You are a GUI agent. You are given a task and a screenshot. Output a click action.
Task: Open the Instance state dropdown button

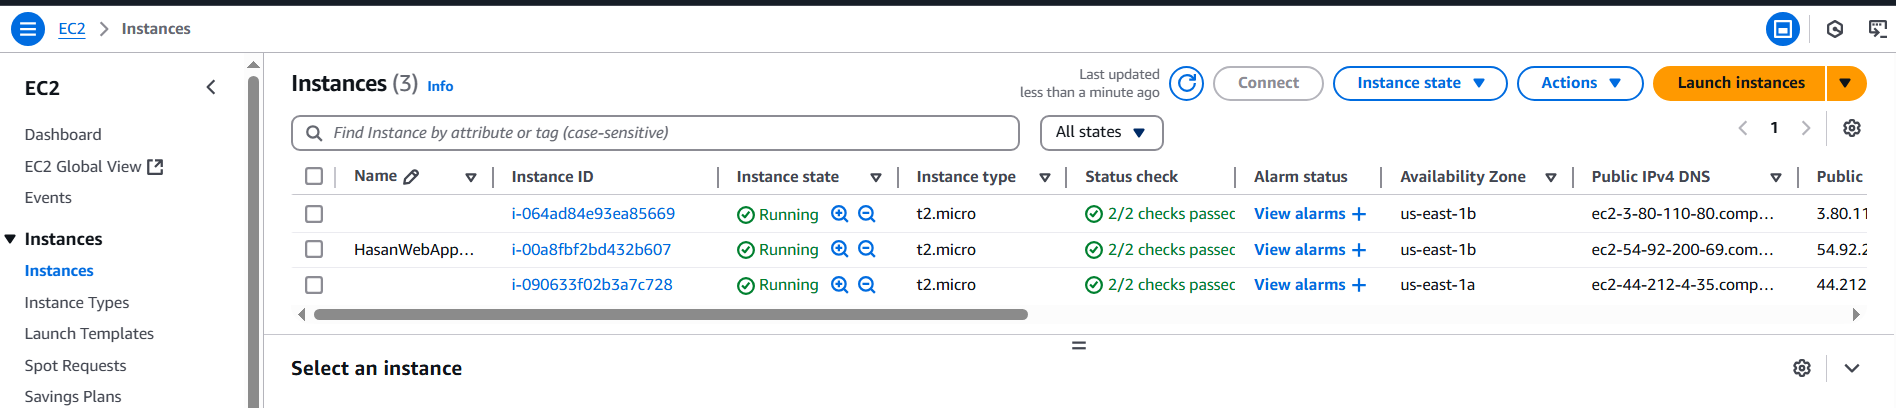pyautogui.click(x=1420, y=83)
